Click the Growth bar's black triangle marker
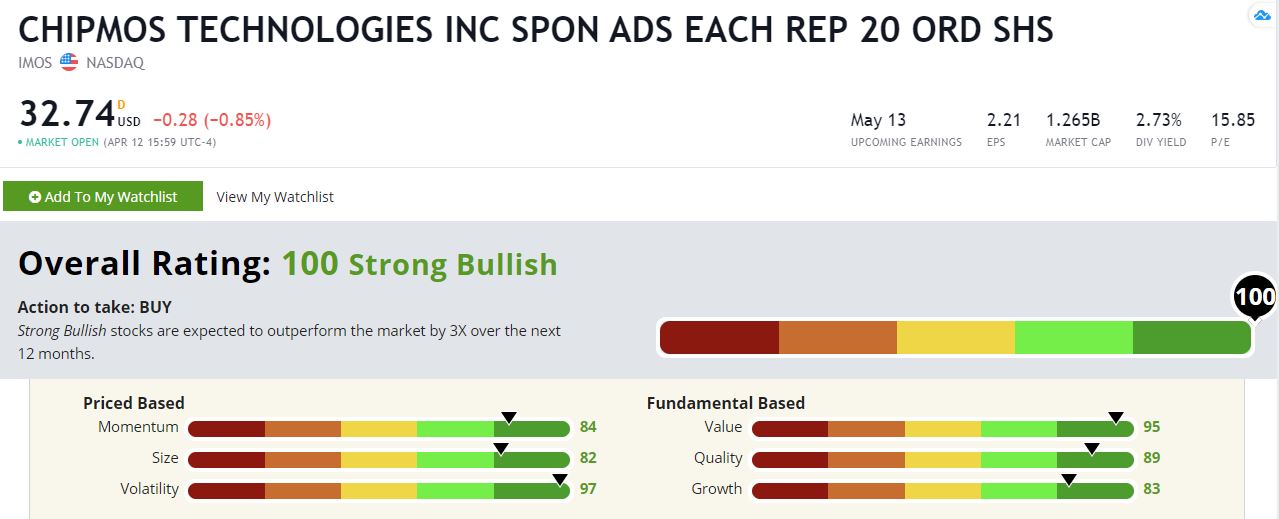Screen dimensions: 1279x519 [1068, 479]
